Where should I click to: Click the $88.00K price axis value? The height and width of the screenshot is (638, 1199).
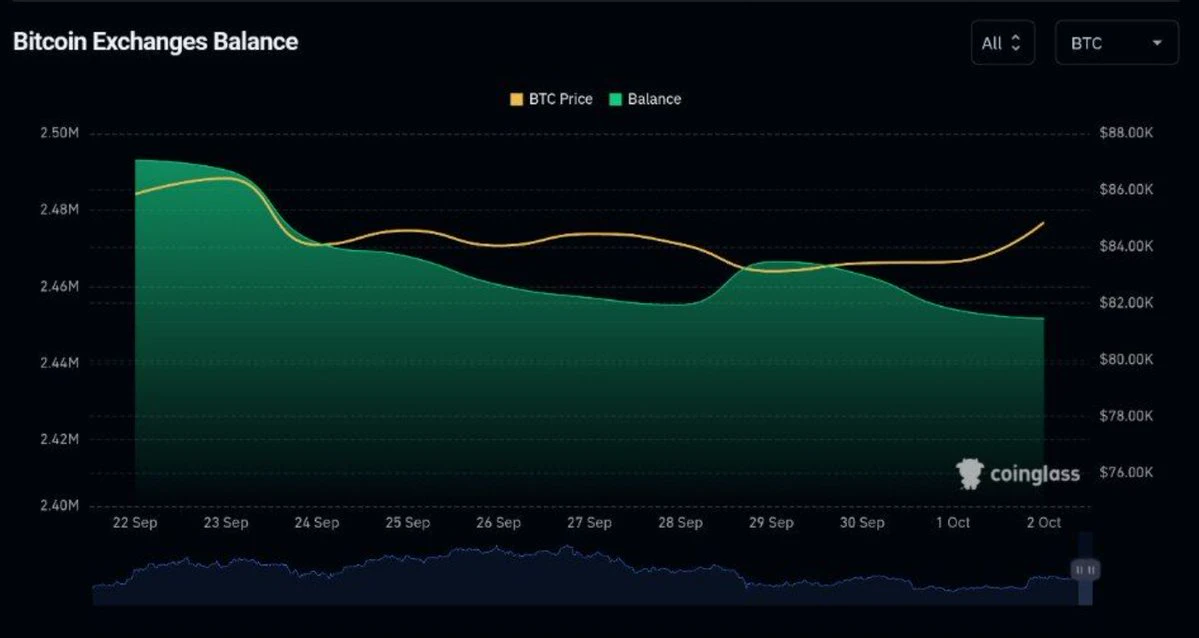tap(1126, 133)
